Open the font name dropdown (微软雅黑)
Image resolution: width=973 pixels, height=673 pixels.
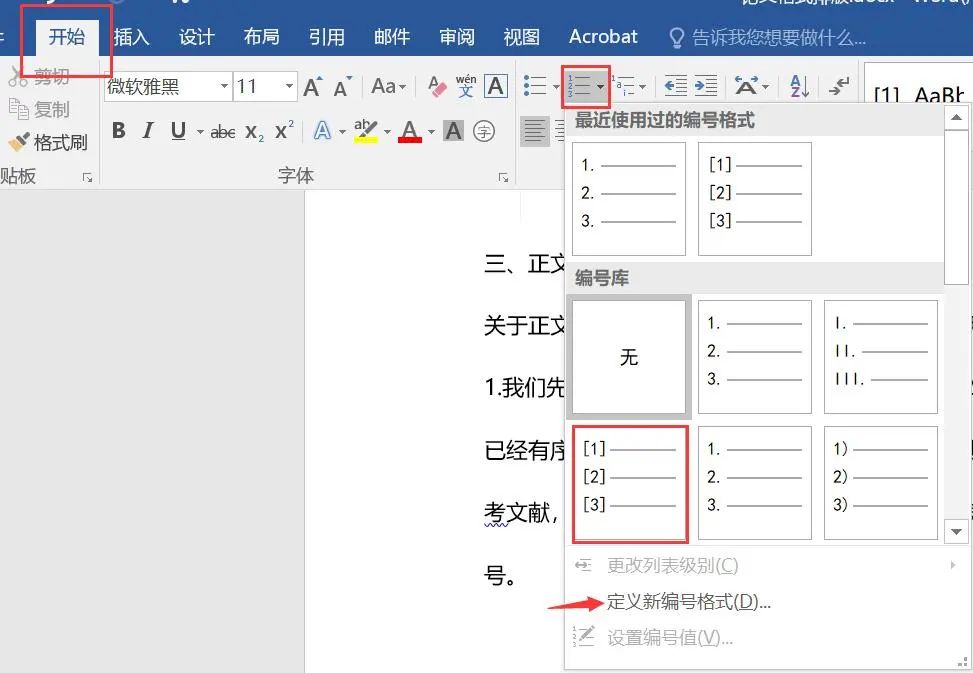click(x=225, y=86)
